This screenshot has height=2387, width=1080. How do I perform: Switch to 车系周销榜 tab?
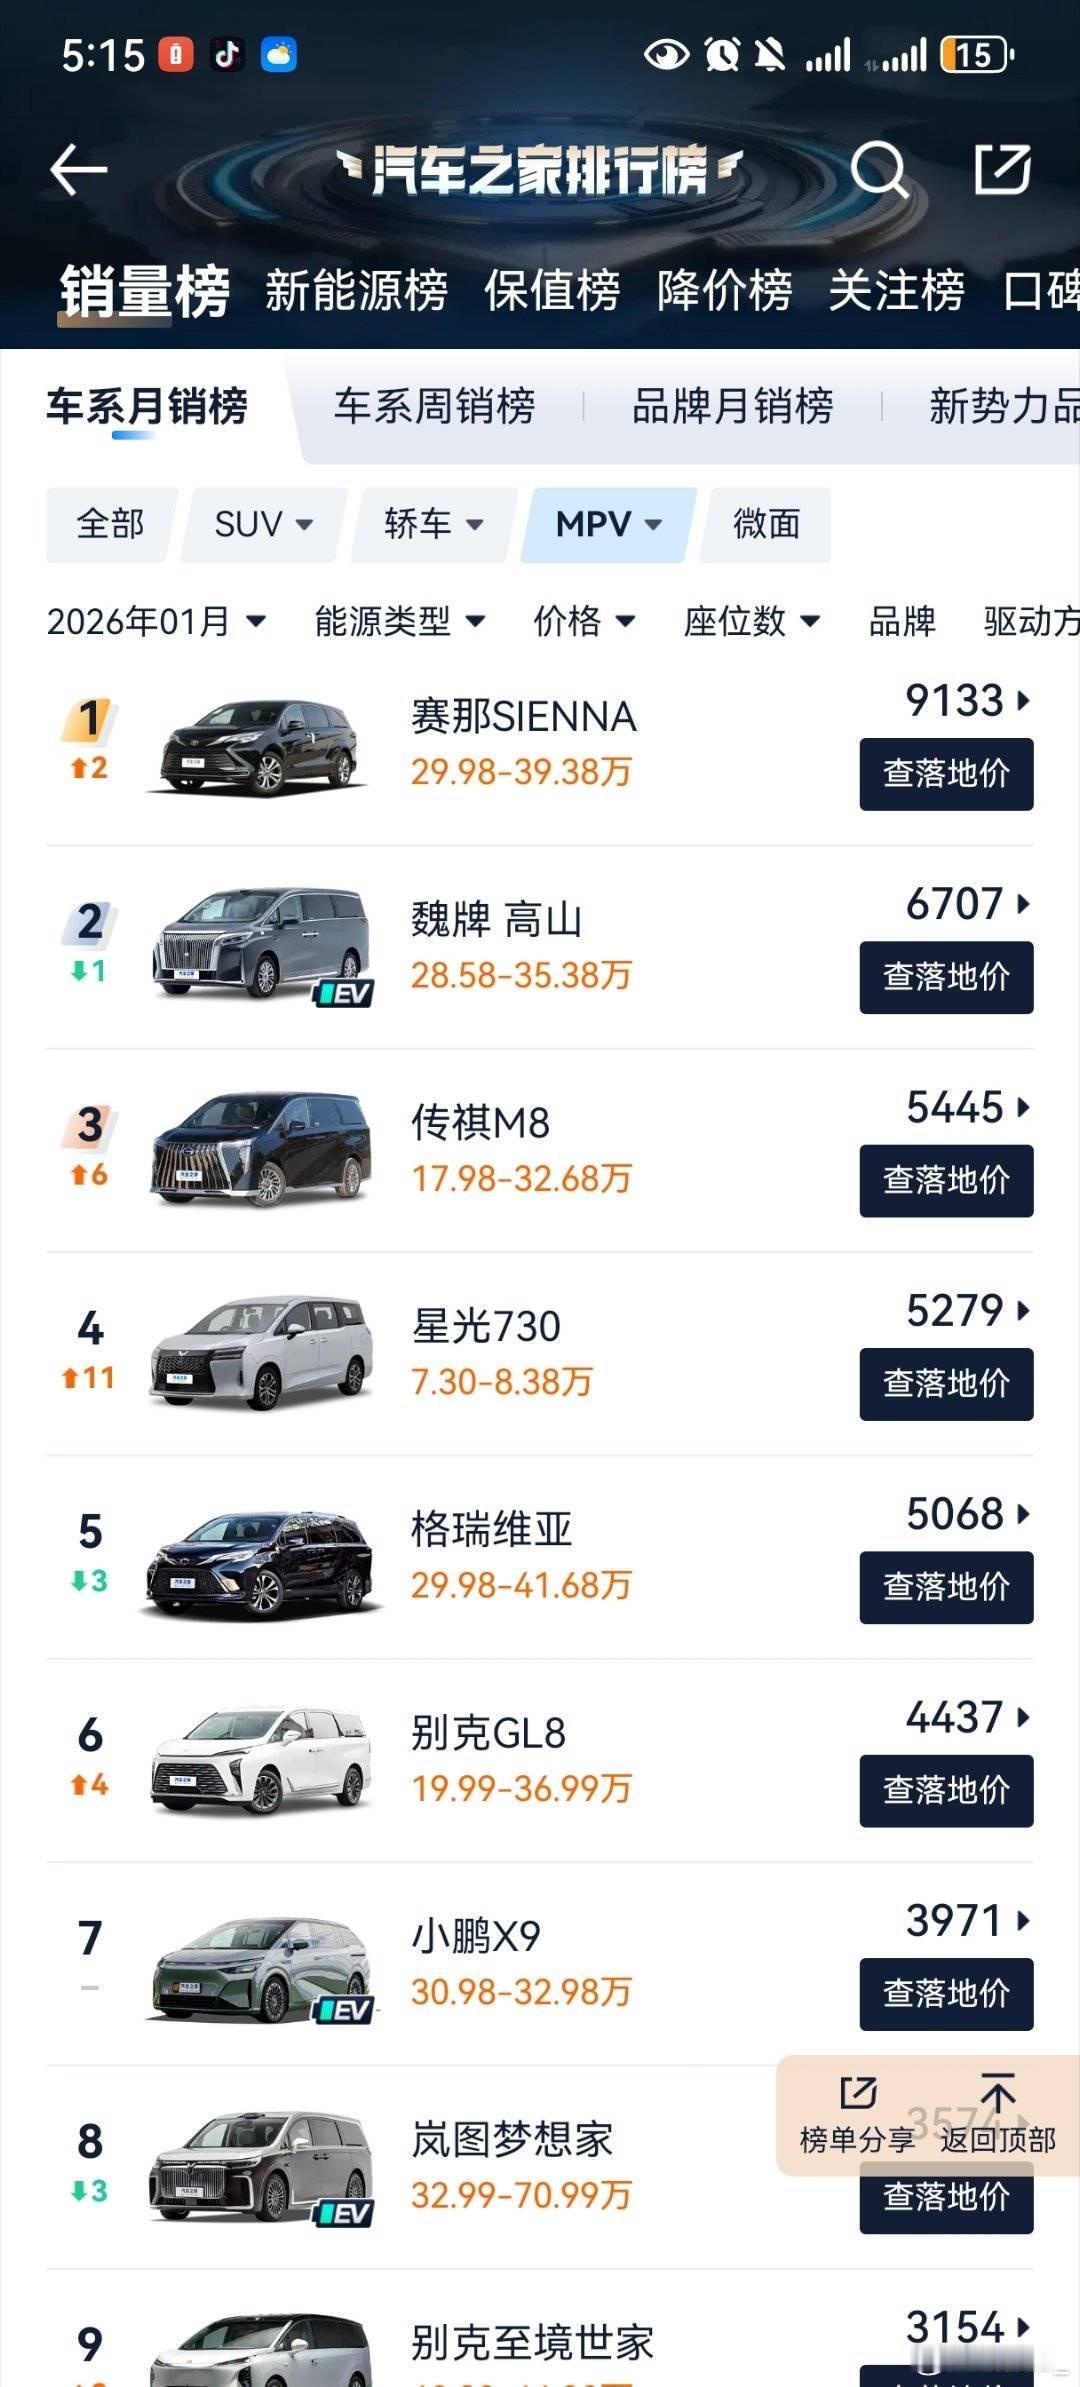[x=435, y=406]
